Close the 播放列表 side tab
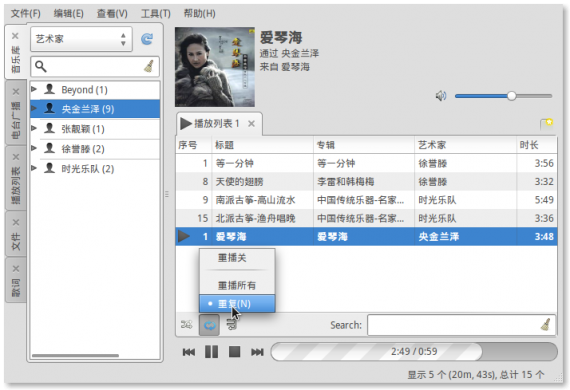This screenshot has height=390, width=570. (16, 157)
